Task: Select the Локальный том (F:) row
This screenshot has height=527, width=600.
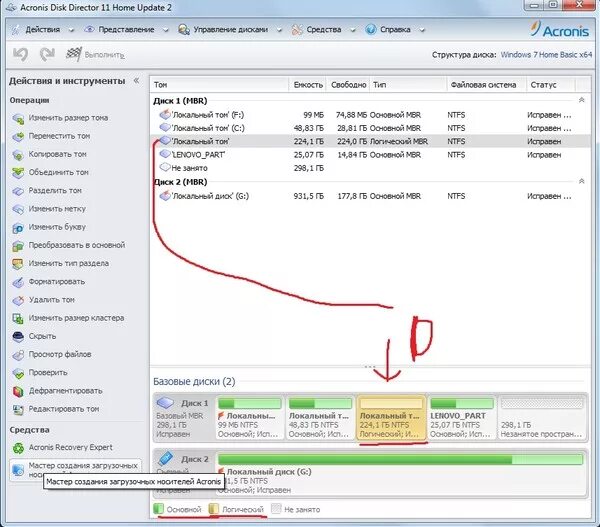Action: (369, 115)
